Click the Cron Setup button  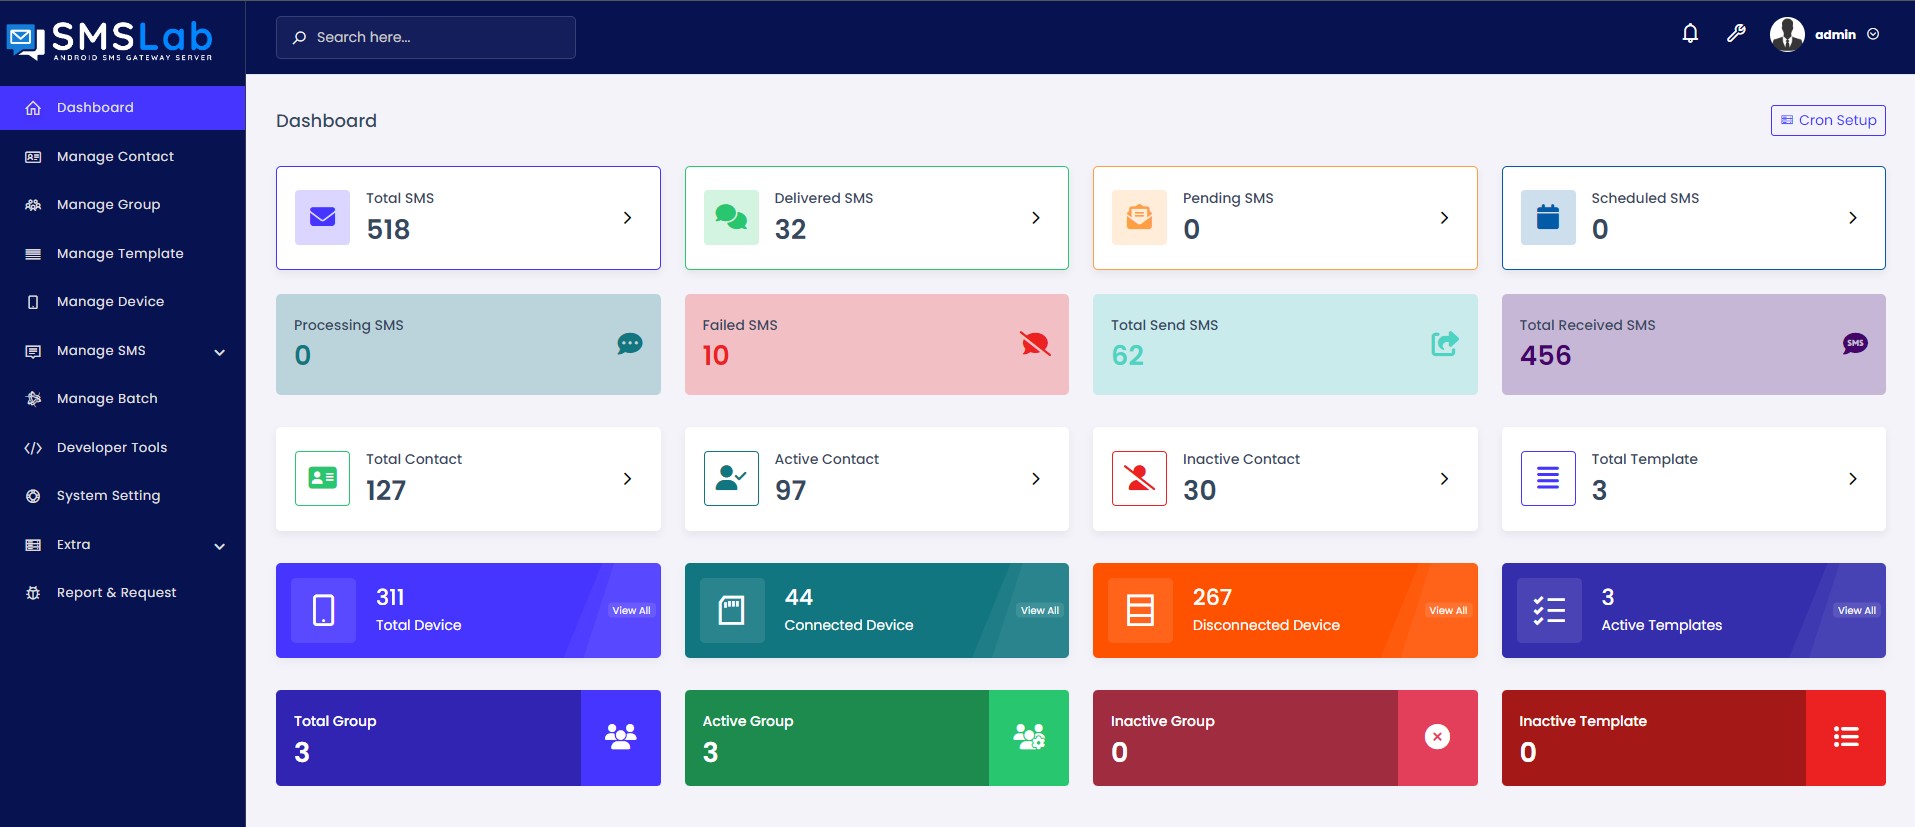pos(1828,120)
